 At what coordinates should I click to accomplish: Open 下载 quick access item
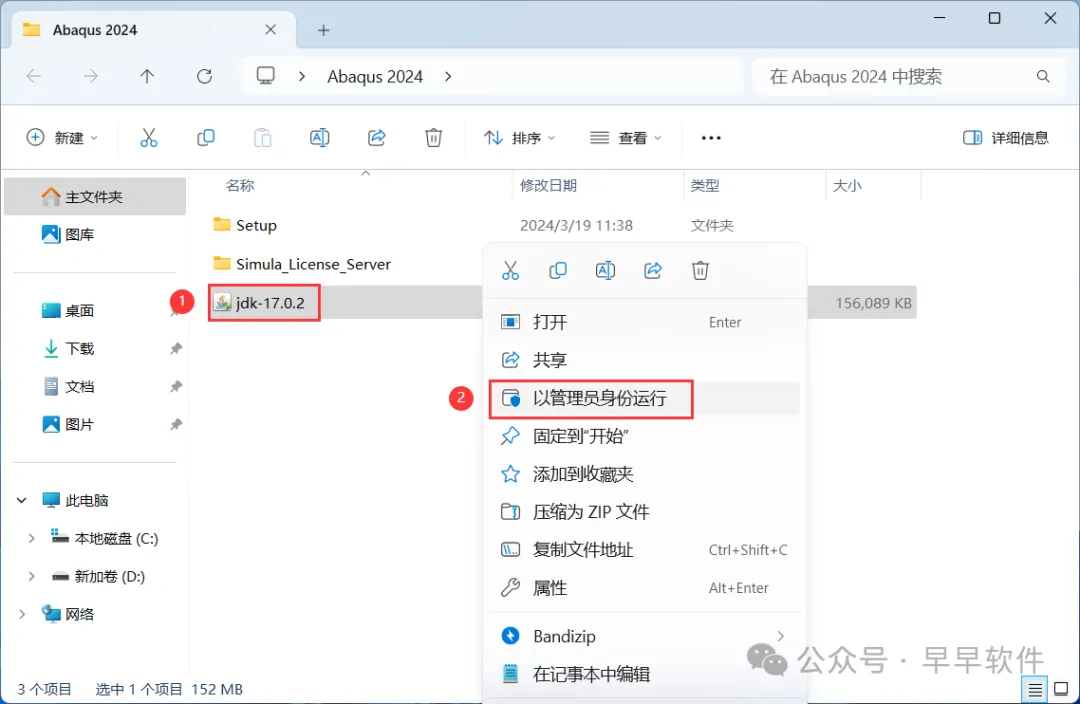[95, 349]
